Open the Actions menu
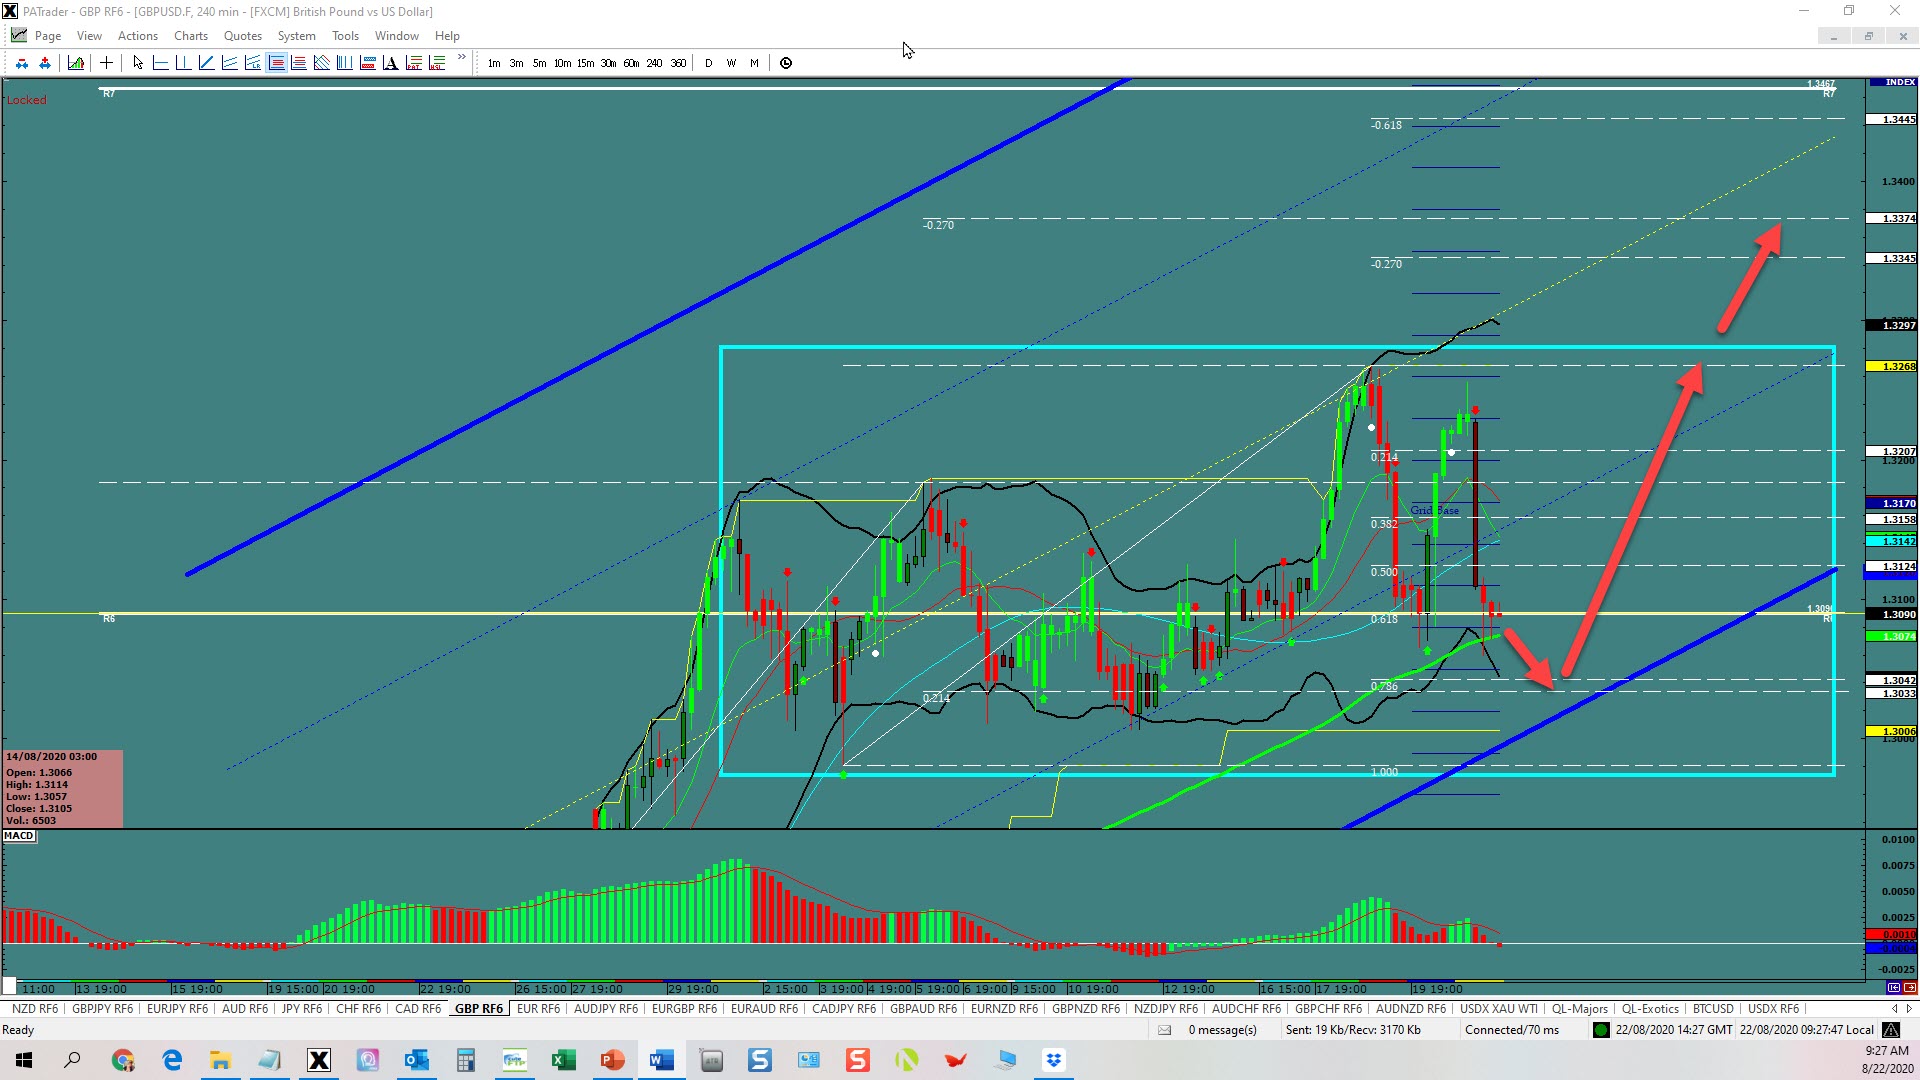This screenshot has height=1080, width=1920. [x=138, y=36]
